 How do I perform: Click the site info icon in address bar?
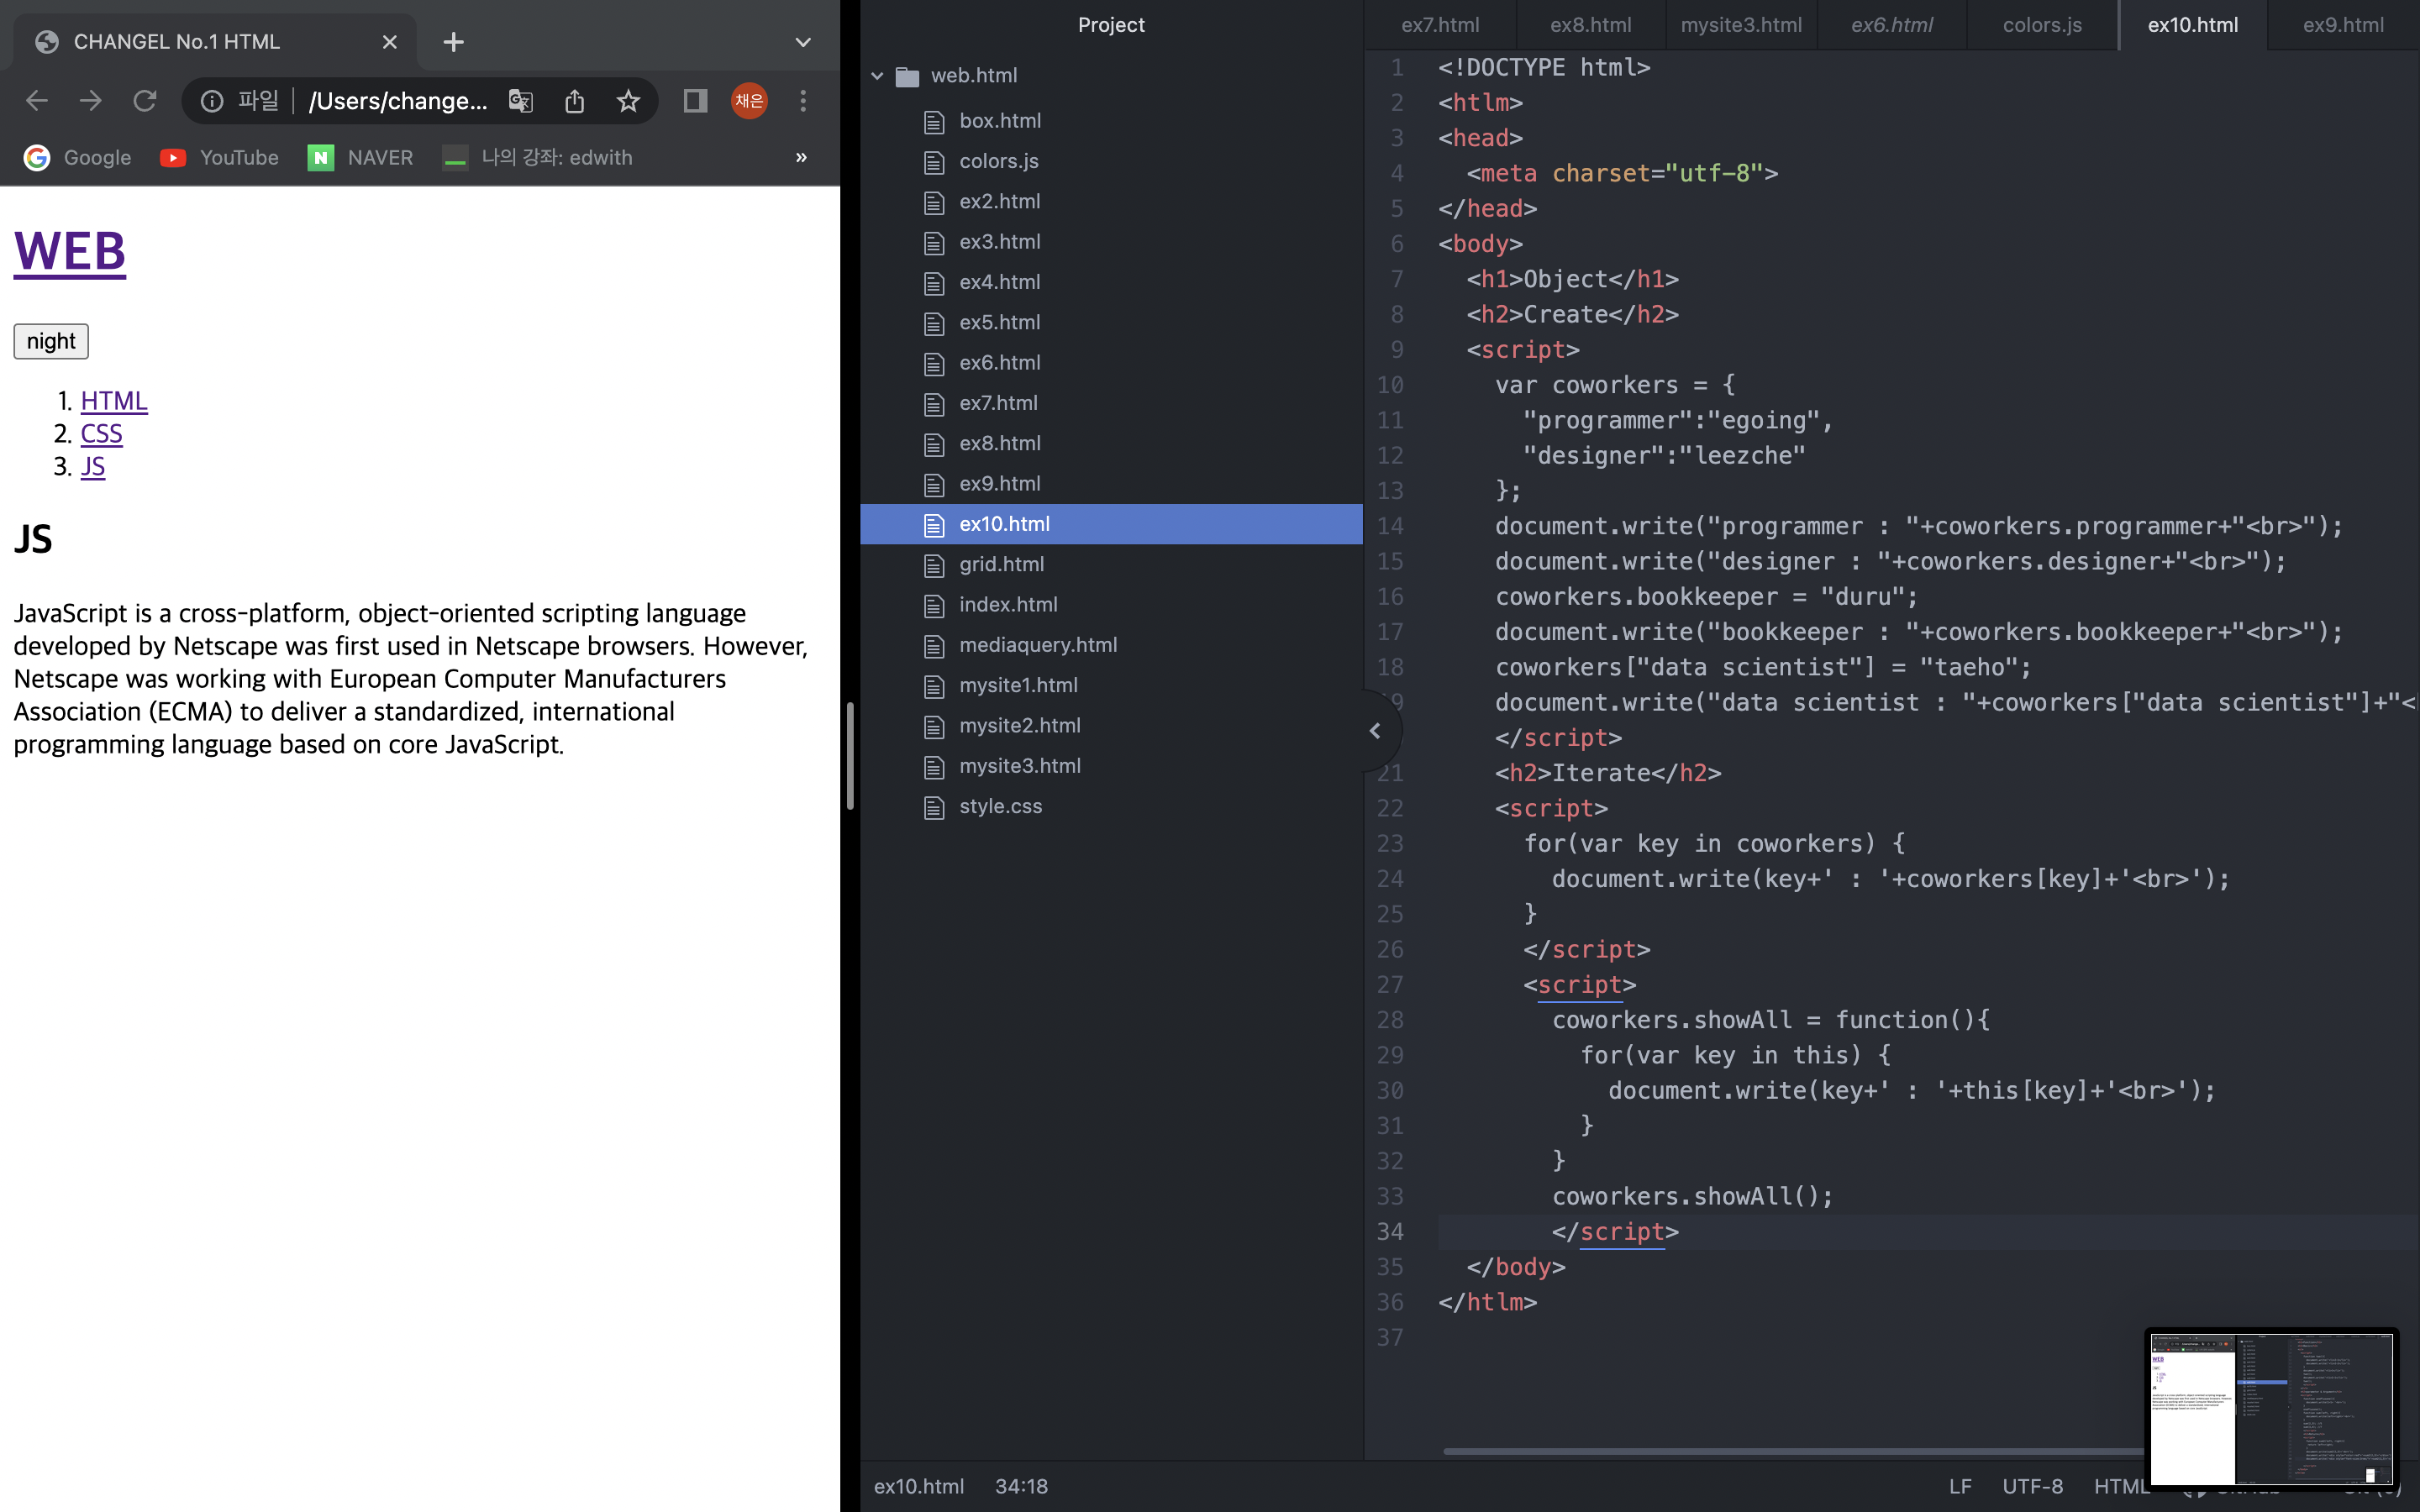coord(212,101)
